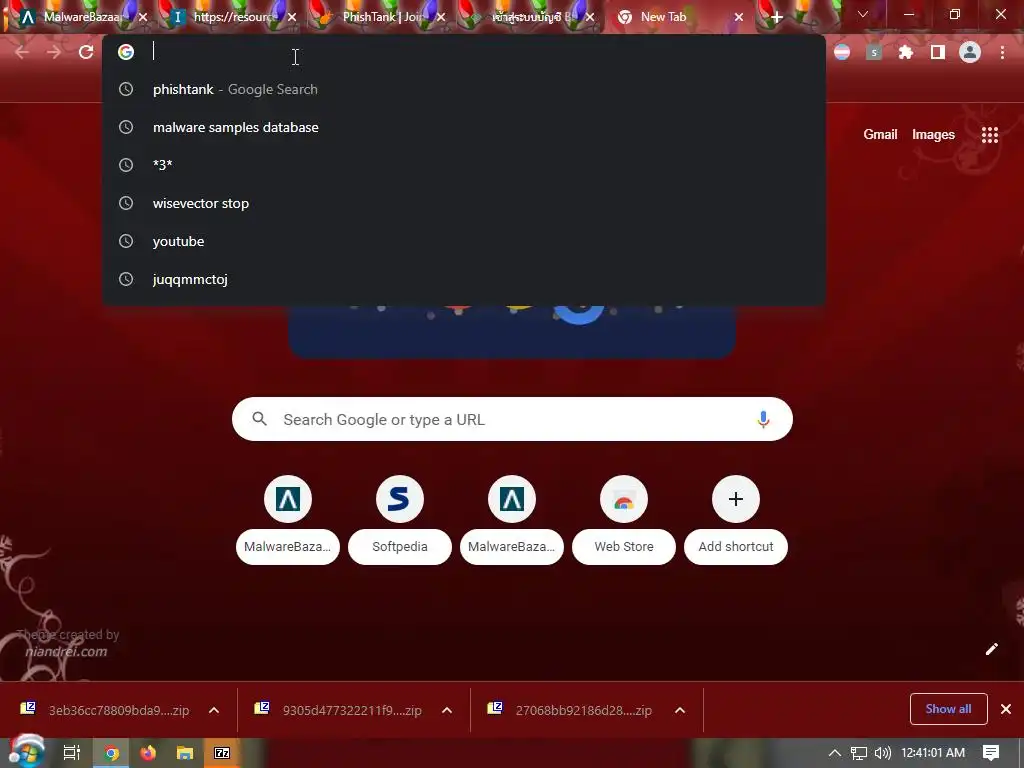This screenshot has width=1024, height=768.
Task: Open the profile avatar menu
Action: pos(970,52)
